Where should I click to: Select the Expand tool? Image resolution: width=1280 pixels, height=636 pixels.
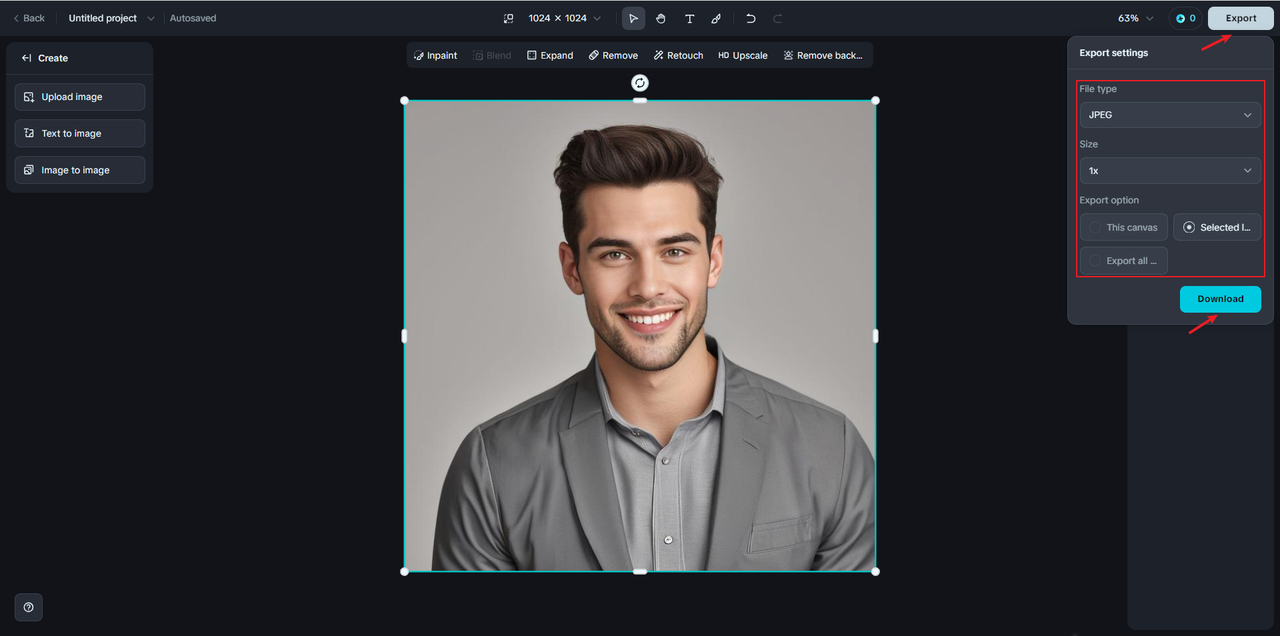coord(550,55)
